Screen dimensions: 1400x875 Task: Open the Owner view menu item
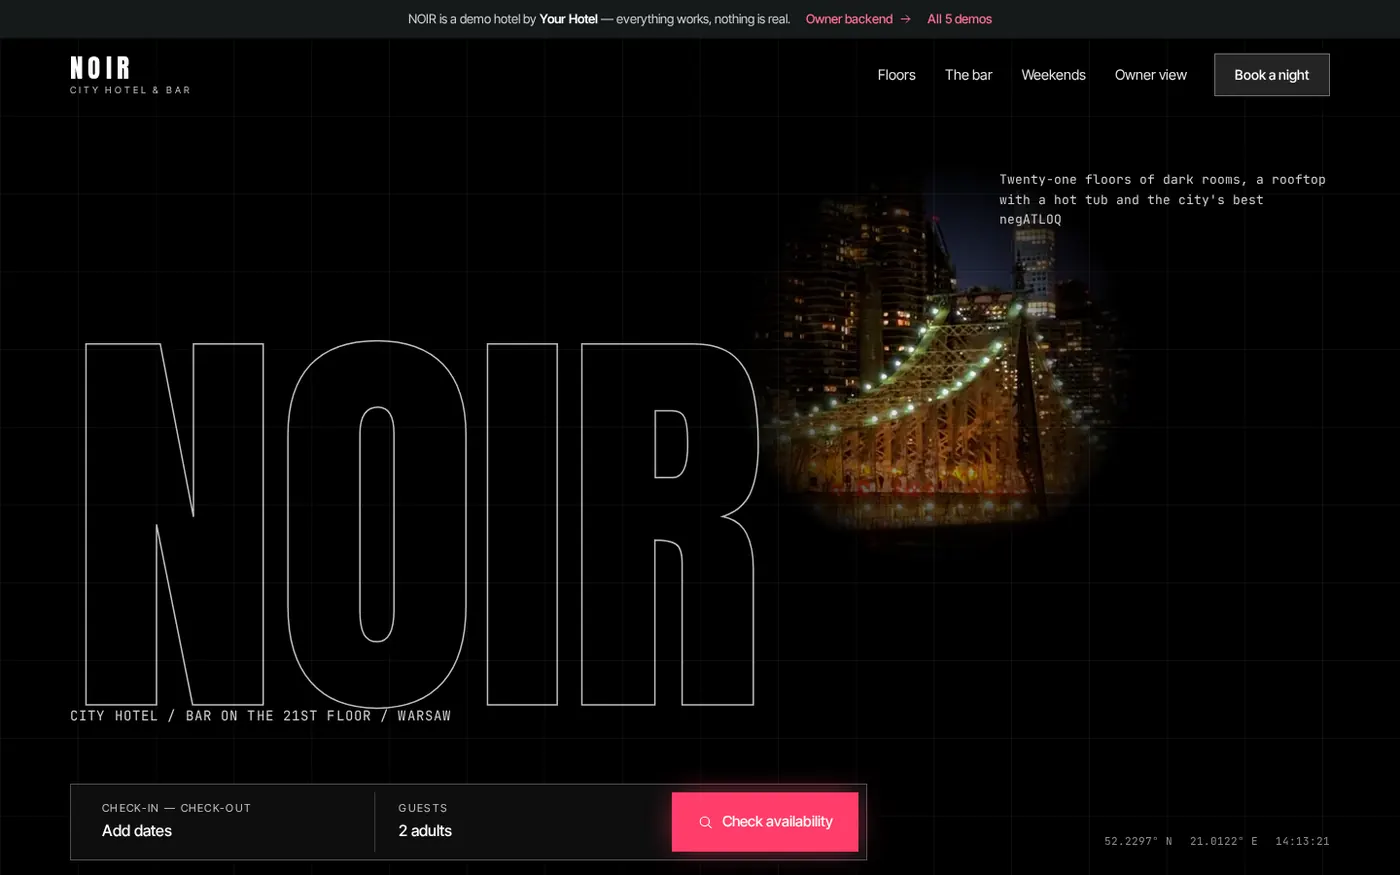[x=1151, y=75]
